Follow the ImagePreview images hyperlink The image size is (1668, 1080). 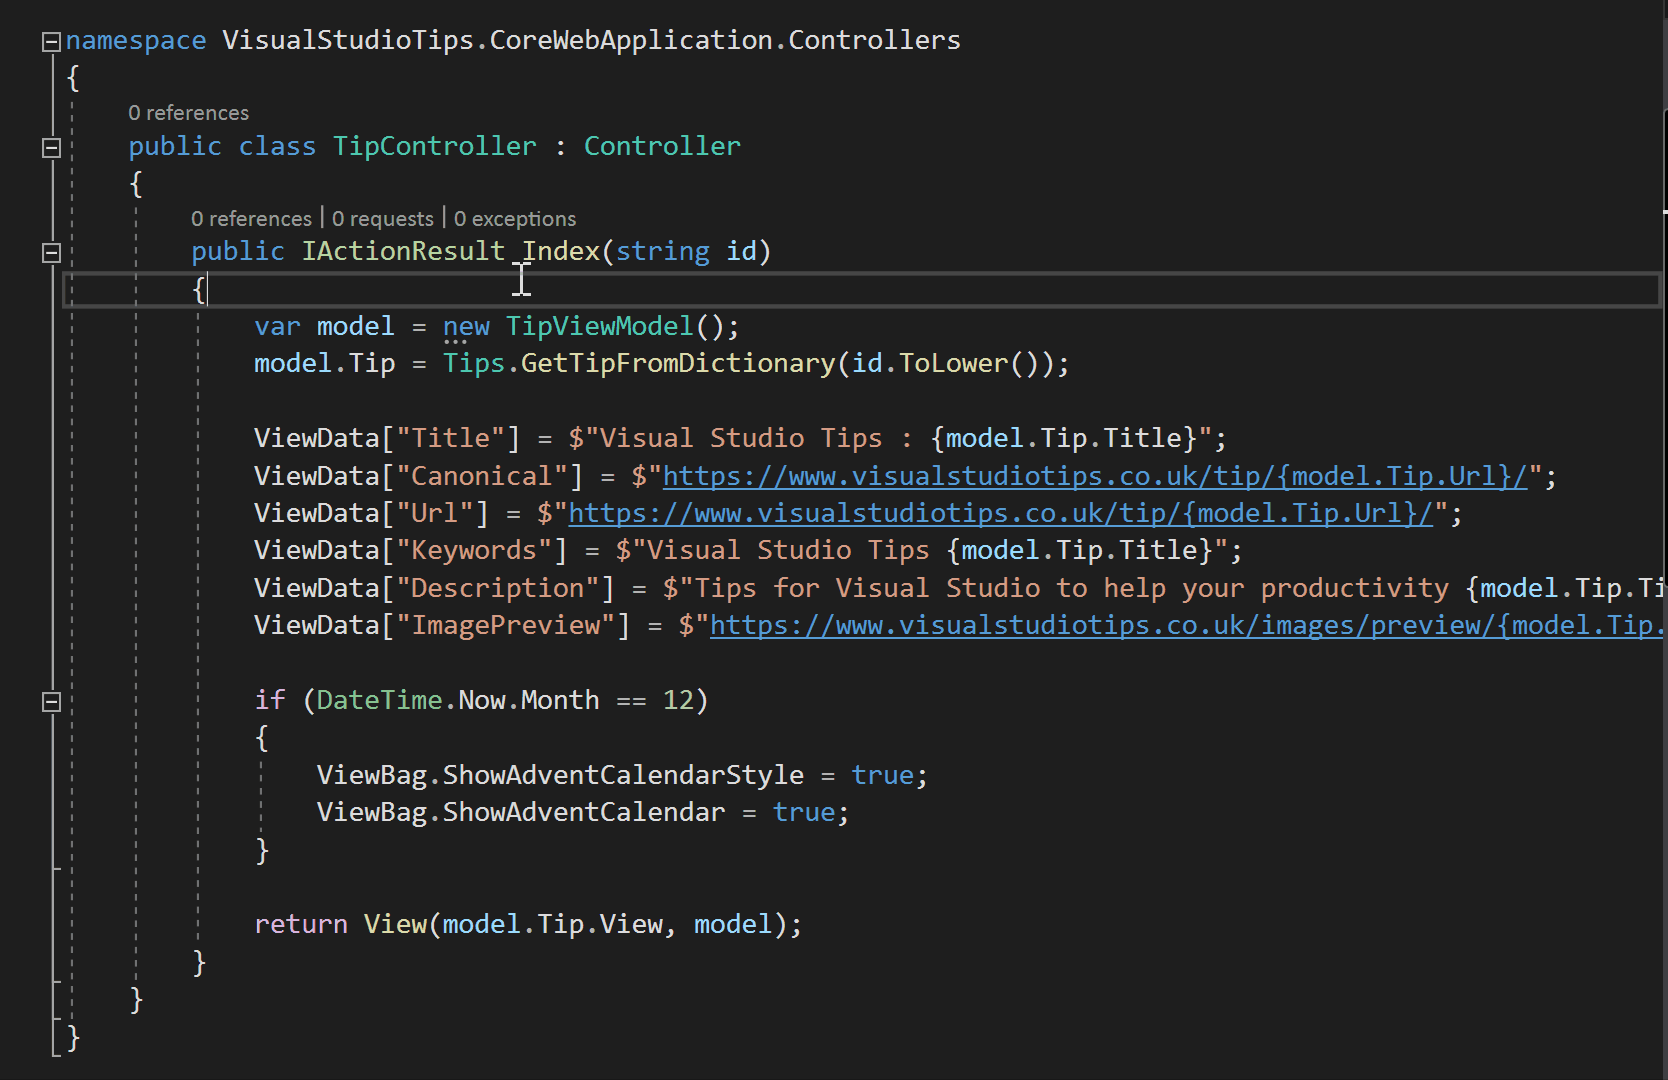pos(1180,625)
